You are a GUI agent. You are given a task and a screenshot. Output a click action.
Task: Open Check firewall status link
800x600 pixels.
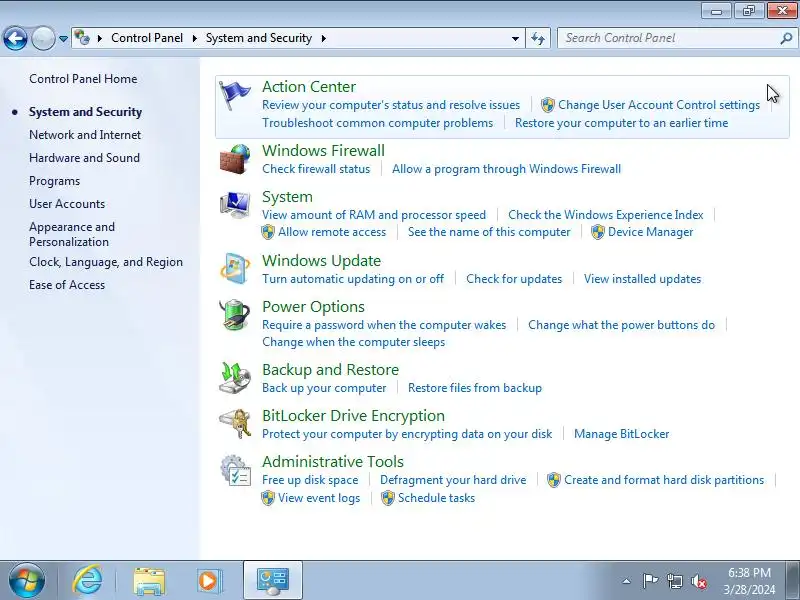[x=316, y=169]
